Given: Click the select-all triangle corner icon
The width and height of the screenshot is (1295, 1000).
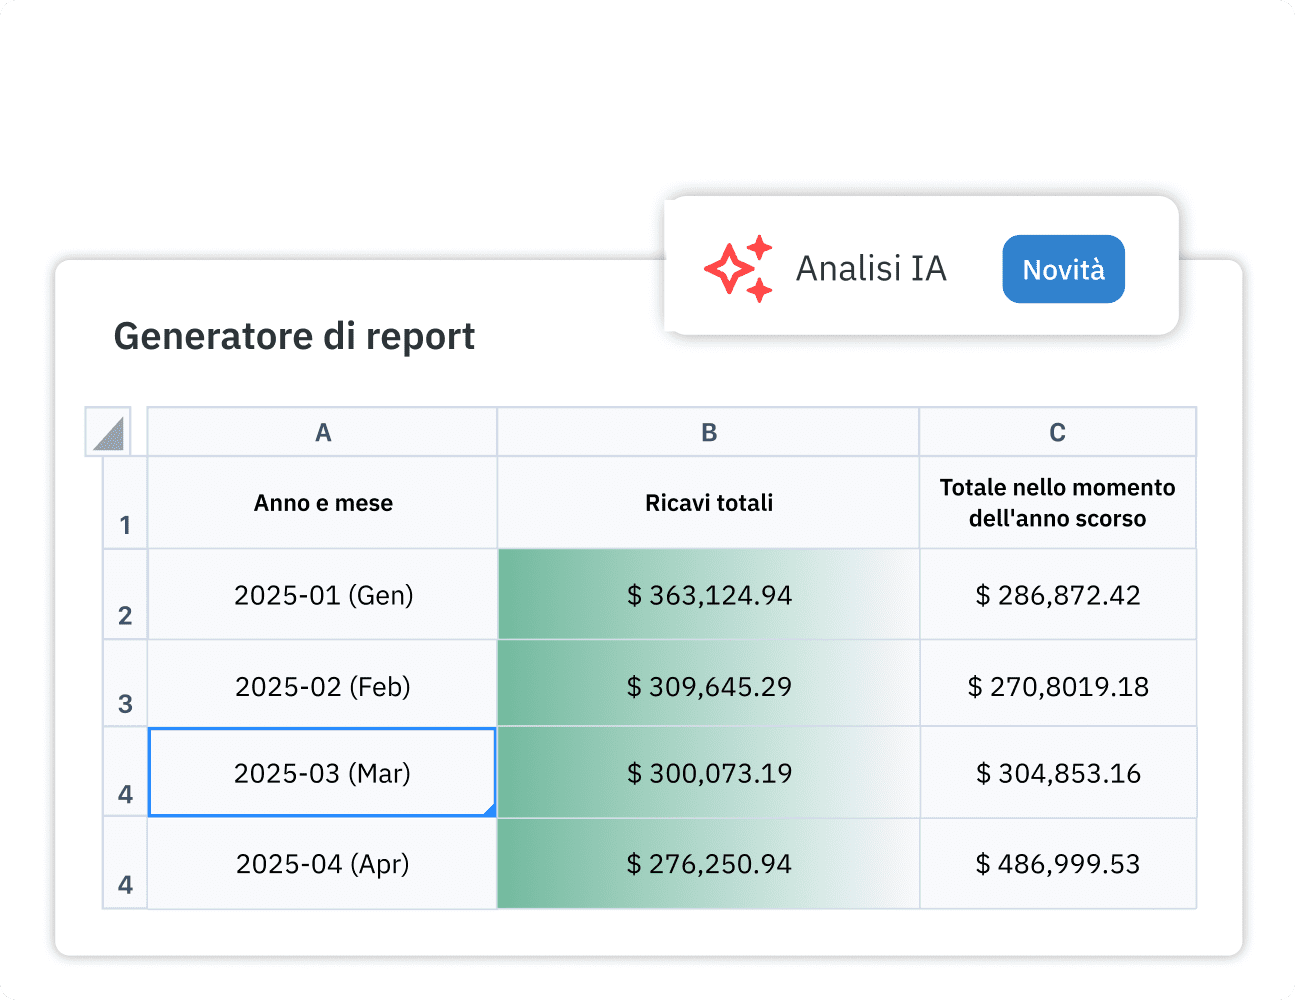Looking at the screenshot, I should pyautogui.click(x=108, y=431).
